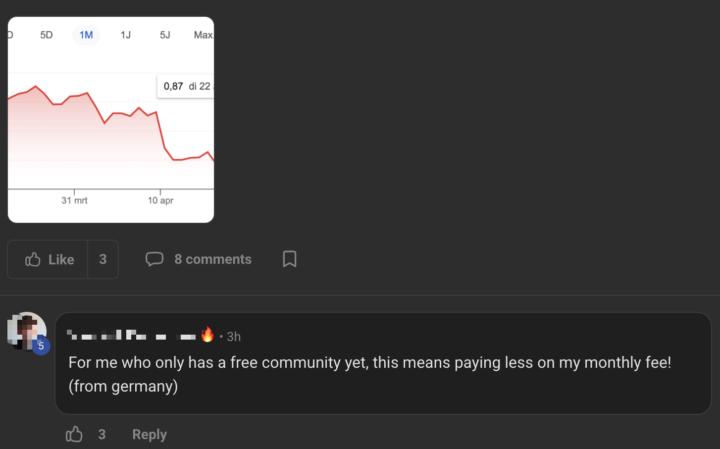Select the 1M chart range tab
720x449 pixels.
[86, 35]
